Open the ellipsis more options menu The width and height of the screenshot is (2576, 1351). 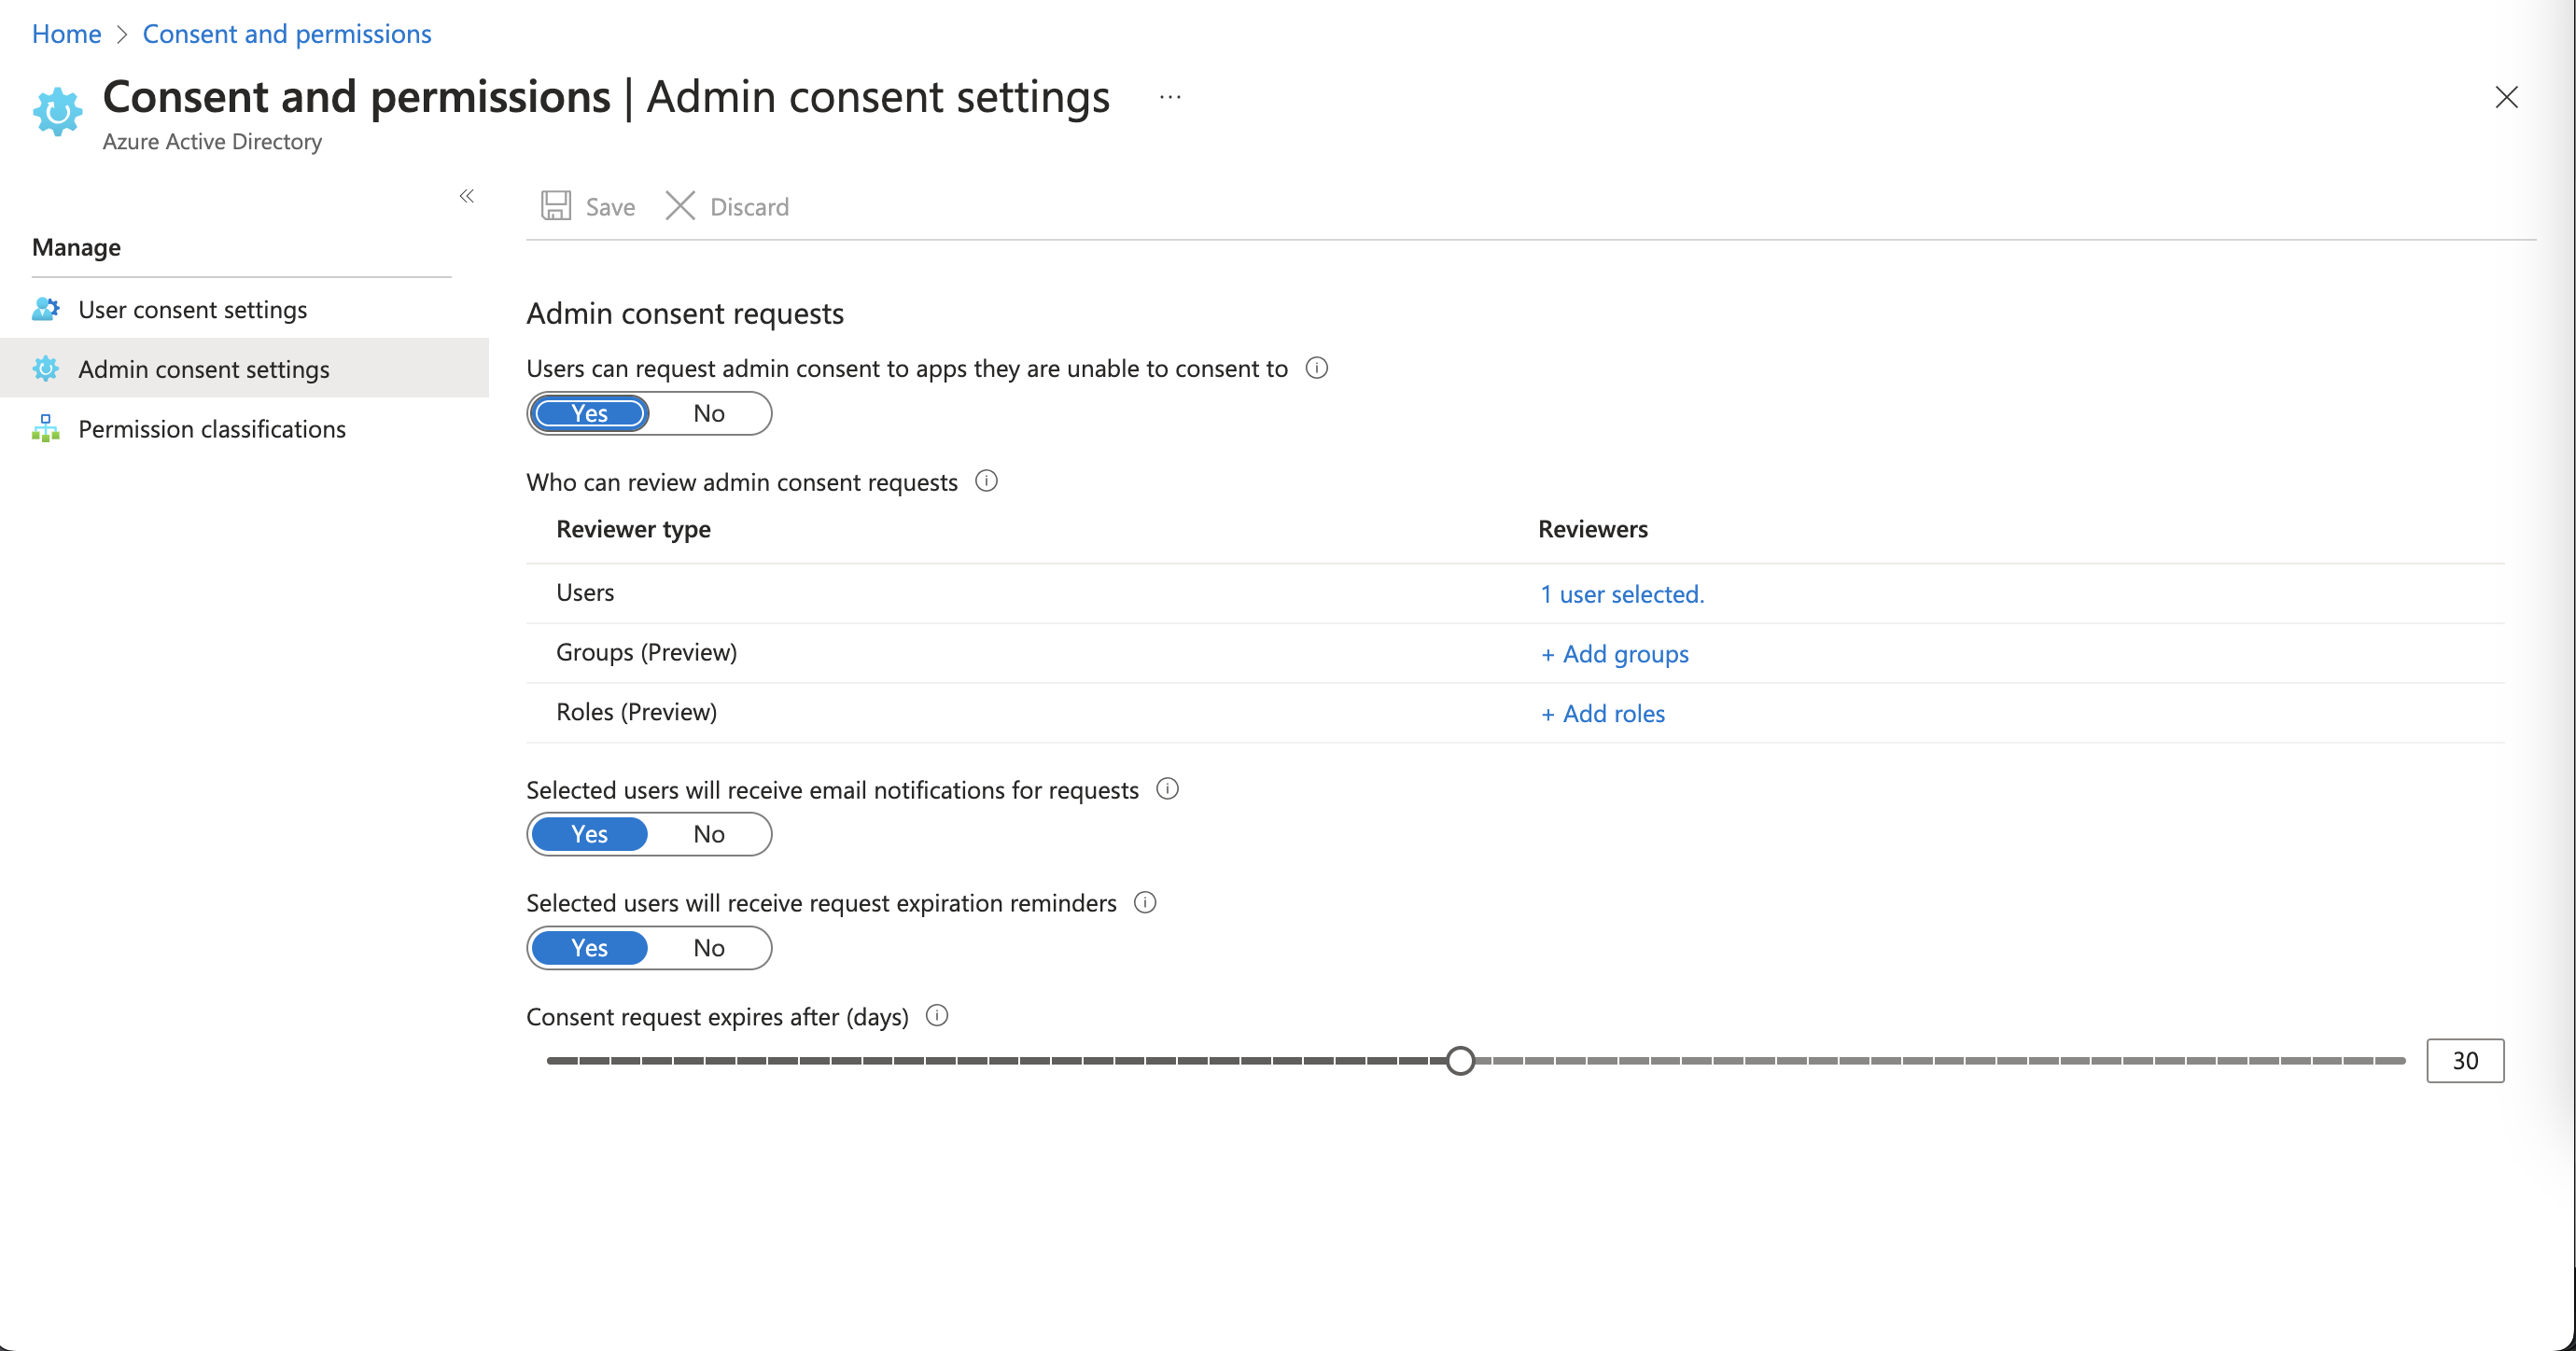1170,97
